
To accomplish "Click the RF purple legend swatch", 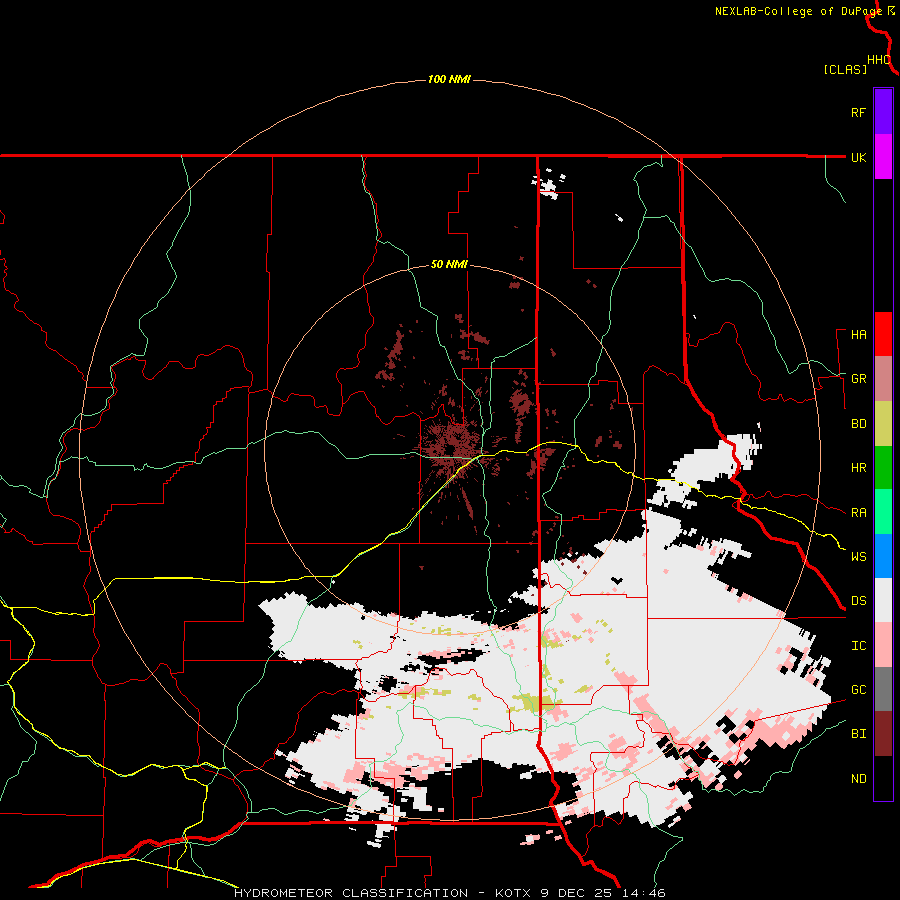I will (883, 112).
